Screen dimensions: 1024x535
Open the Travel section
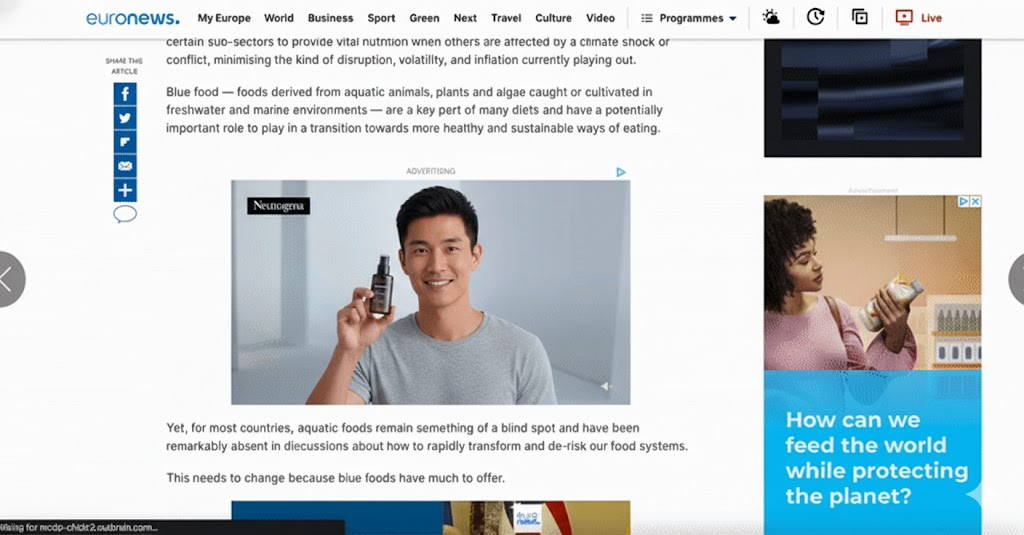(506, 18)
